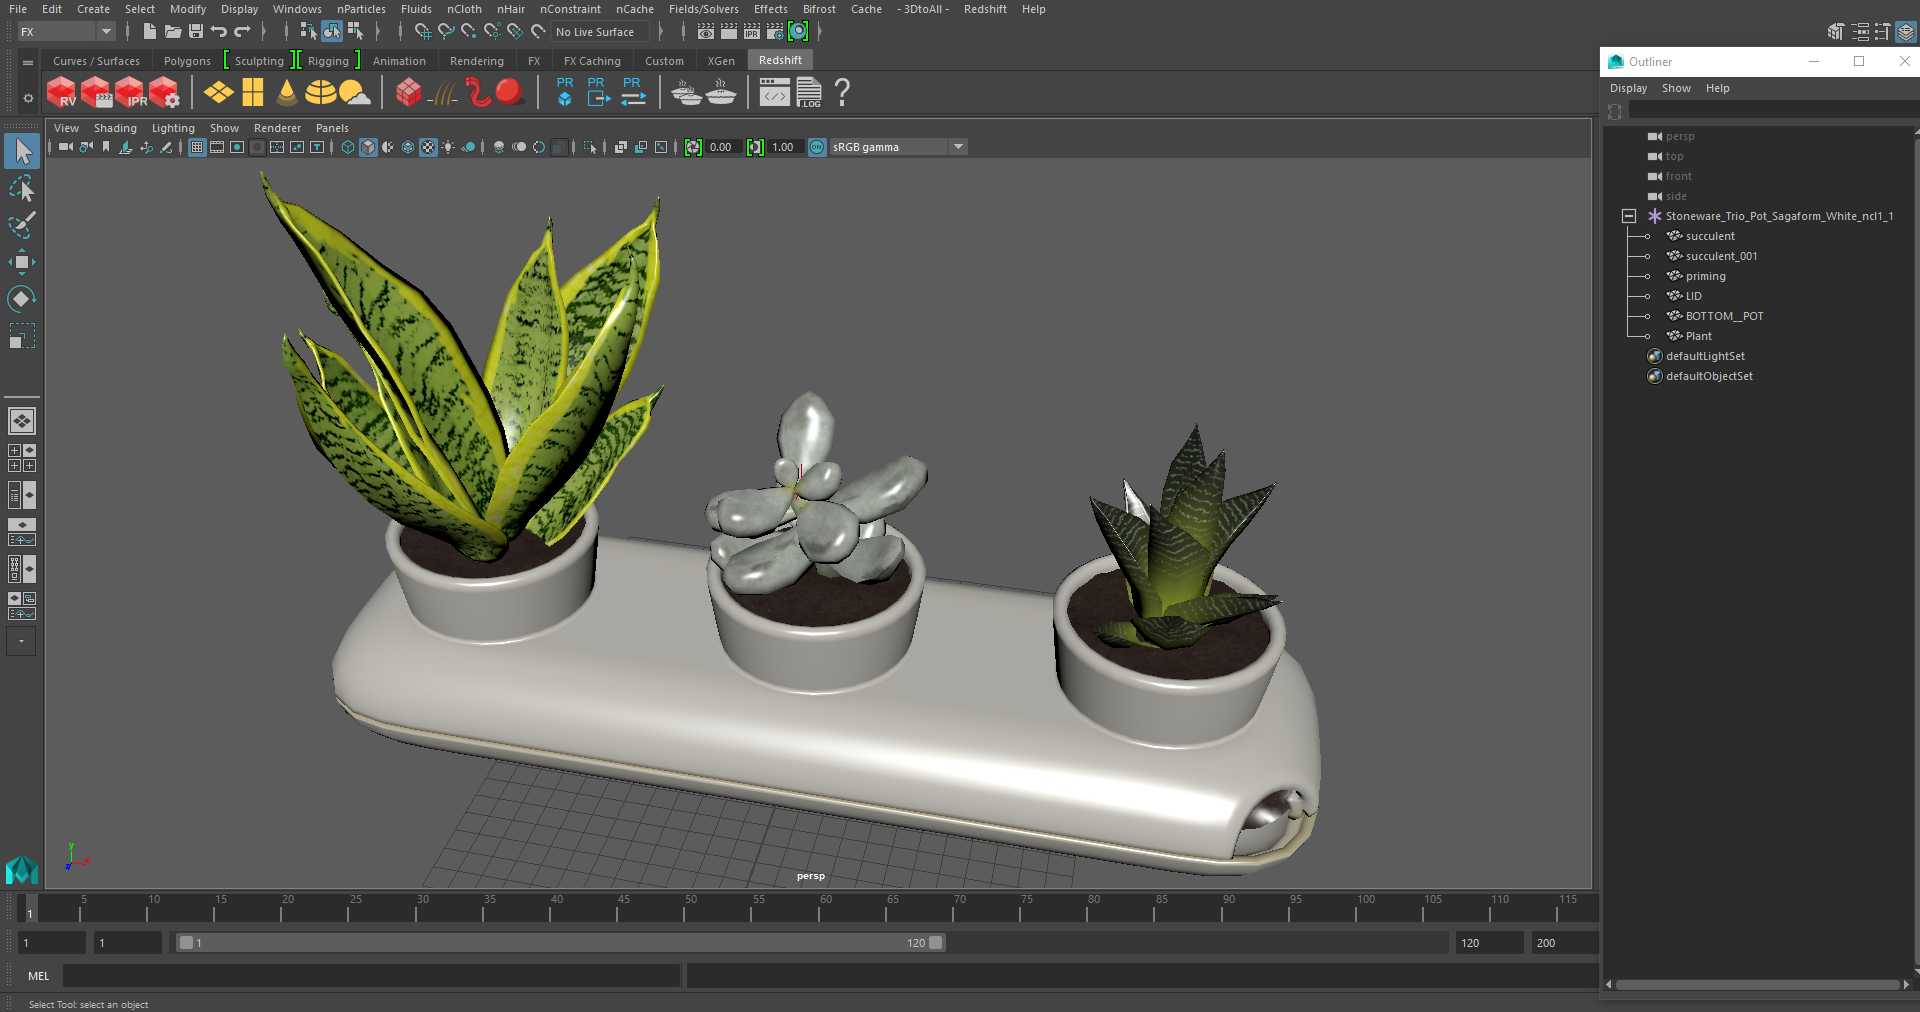Toggle viewport color management button
Viewport: 1920px width, 1012px height.
[817, 147]
